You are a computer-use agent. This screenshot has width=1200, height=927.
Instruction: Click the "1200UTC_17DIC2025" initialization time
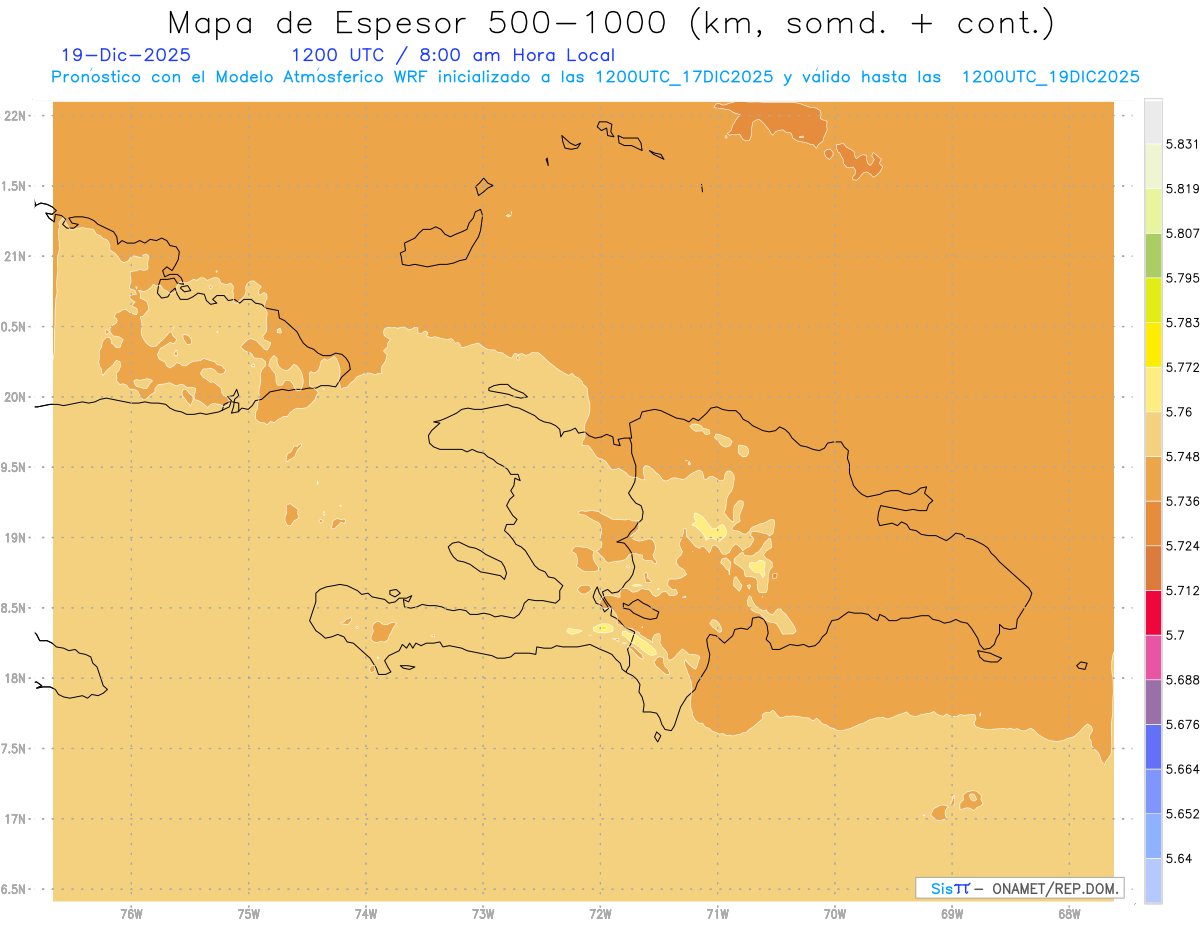pyautogui.click(x=684, y=77)
